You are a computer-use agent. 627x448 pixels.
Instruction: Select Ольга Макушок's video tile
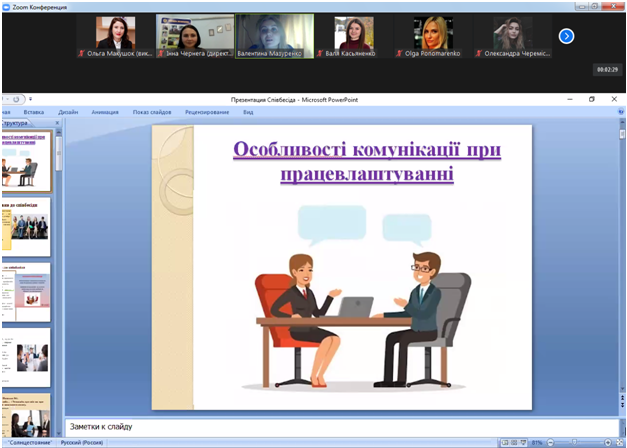(x=115, y=36)
